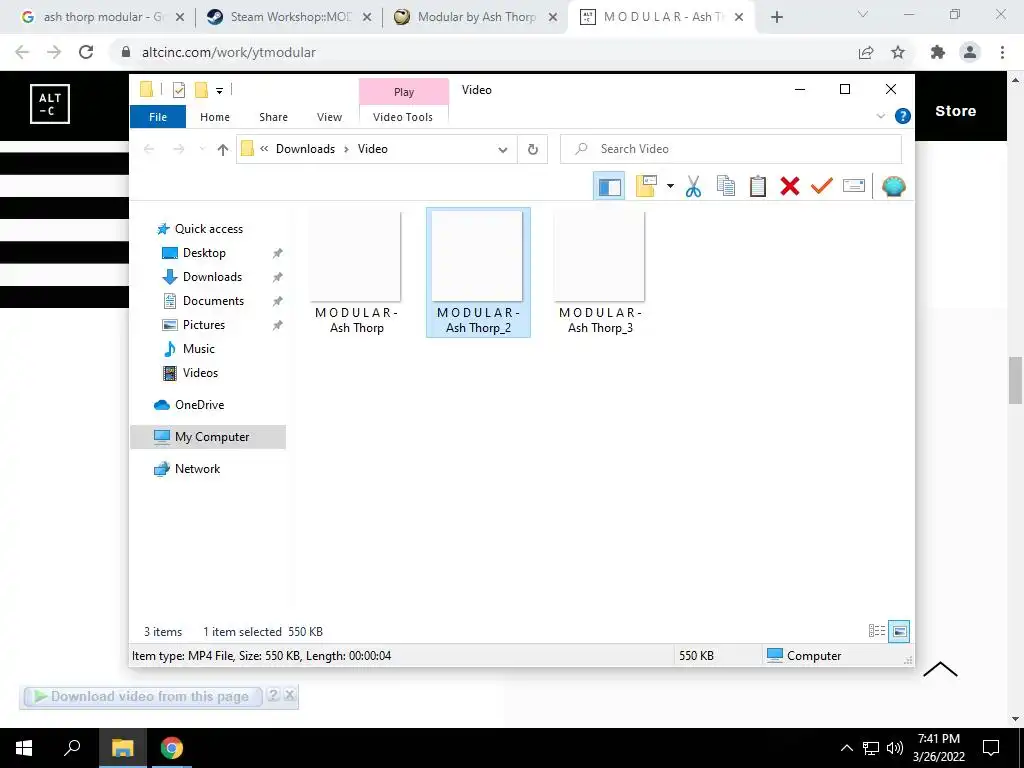Click the orange checkmark Properties icon

tap(822, 186)
